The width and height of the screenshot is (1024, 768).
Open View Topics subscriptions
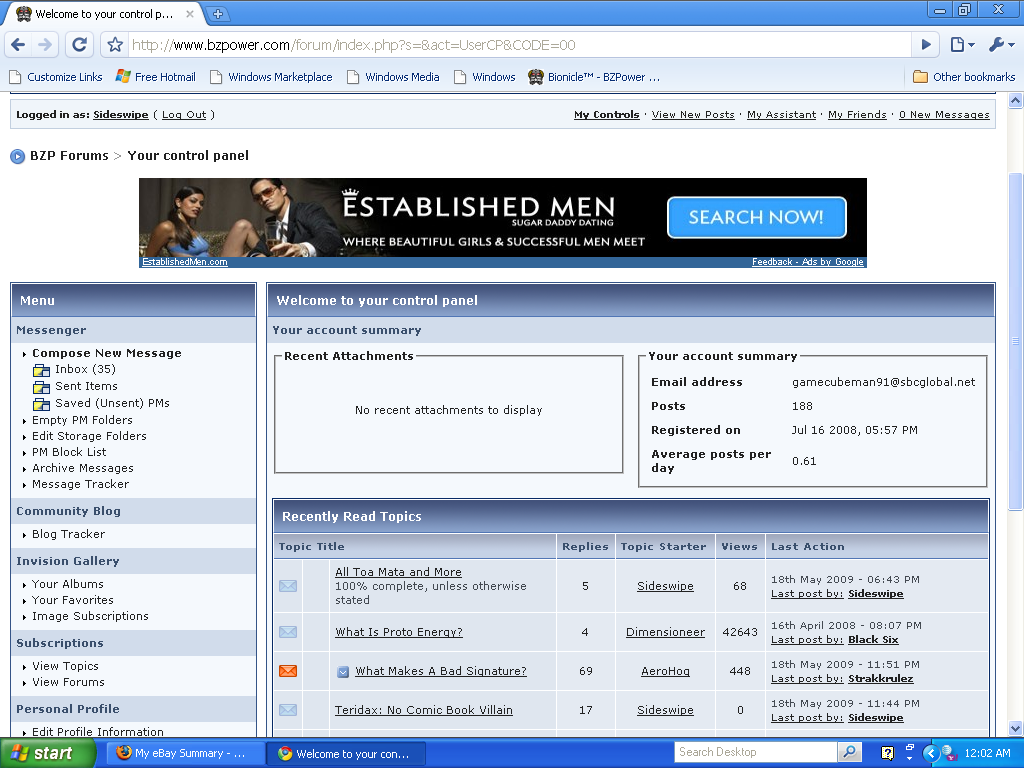[x=65, y=666]
